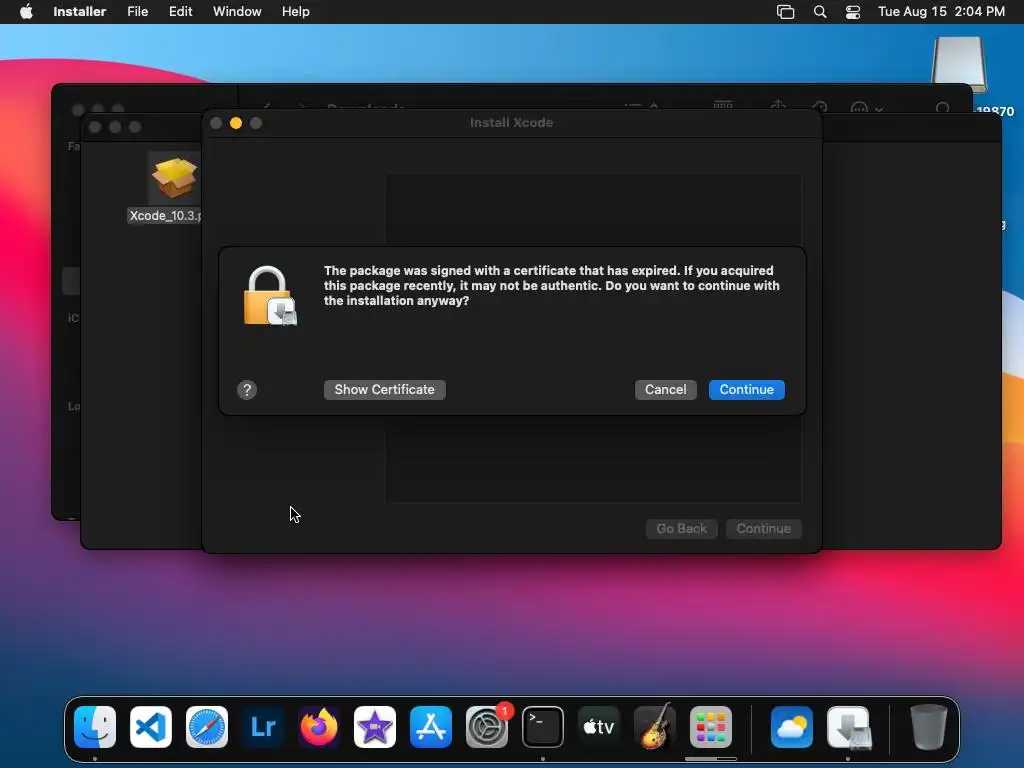Open the Installer application menu
The image size is (1024, 768).
tap(80, 12)
